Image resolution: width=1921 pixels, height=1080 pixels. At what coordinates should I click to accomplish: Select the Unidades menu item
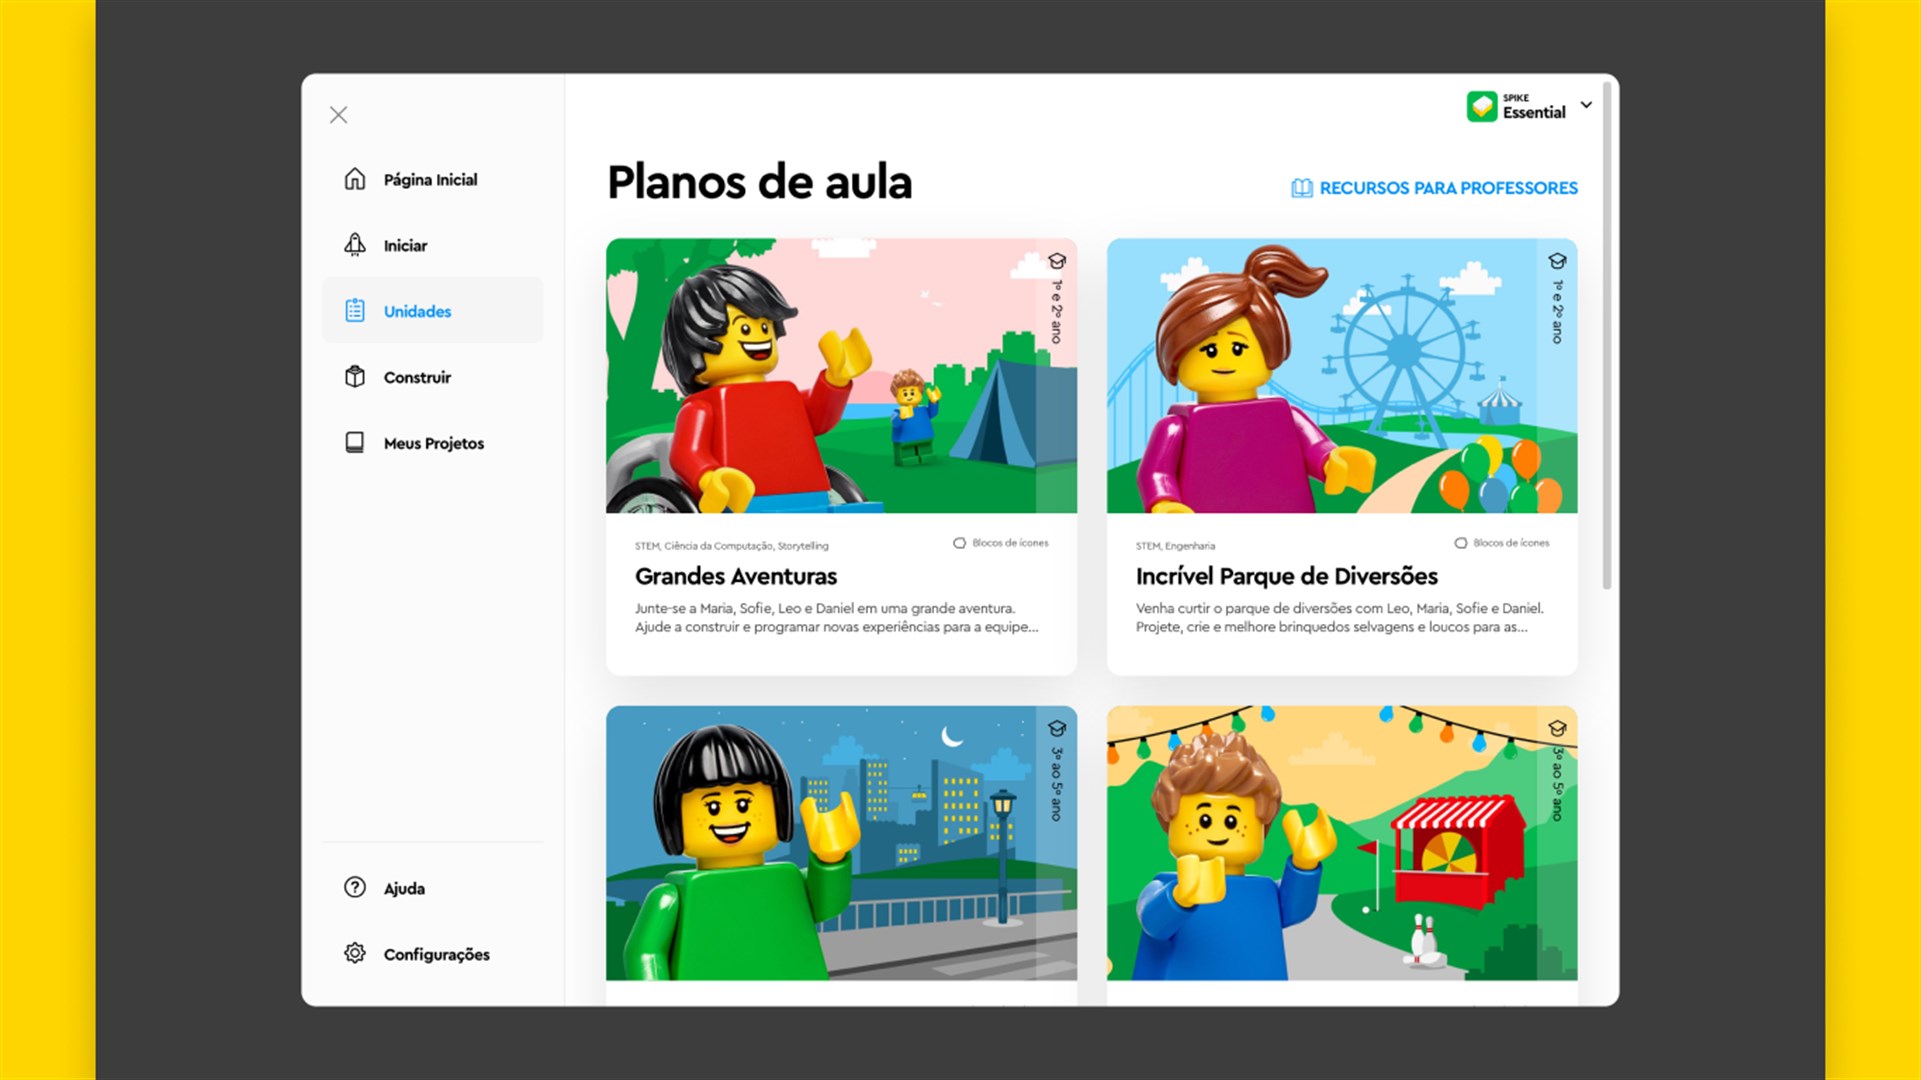[x=432, y=311]
